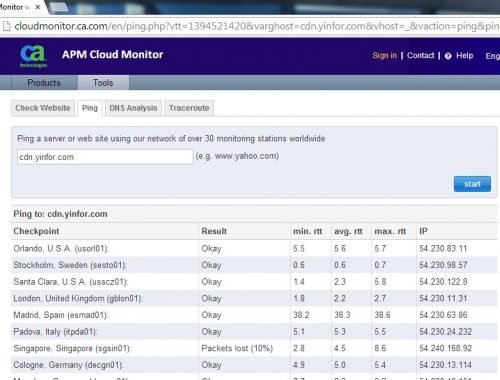
Task: Open a new browser tab
Action: 58,7
